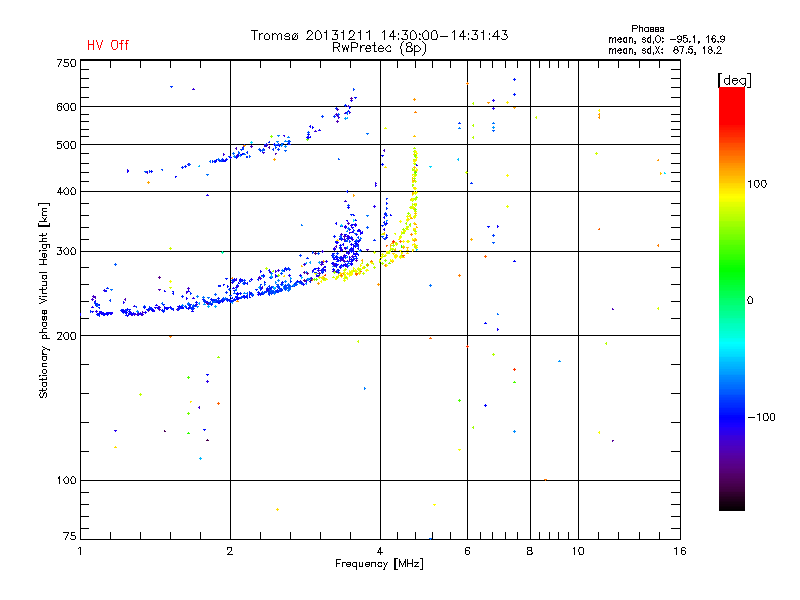Click the colorbar label '0'
The height and width of the screenshot is (600, 800).
coord(750,300)
